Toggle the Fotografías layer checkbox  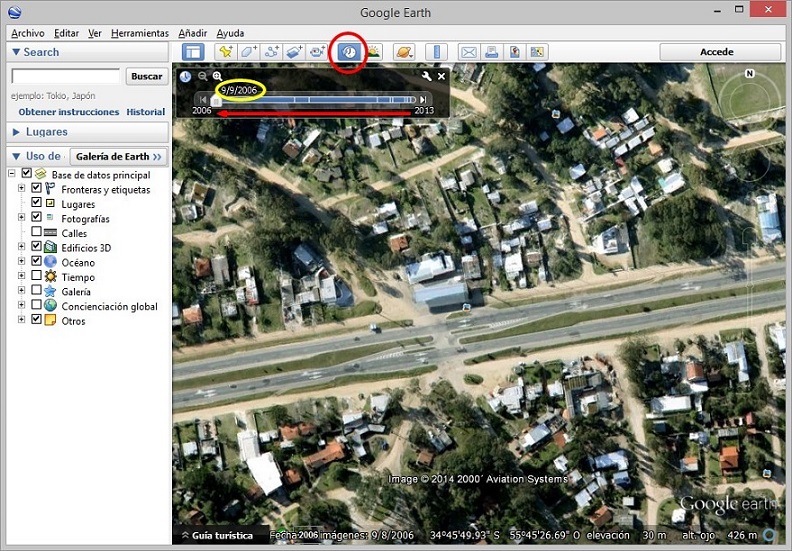[x=36, y=217]
